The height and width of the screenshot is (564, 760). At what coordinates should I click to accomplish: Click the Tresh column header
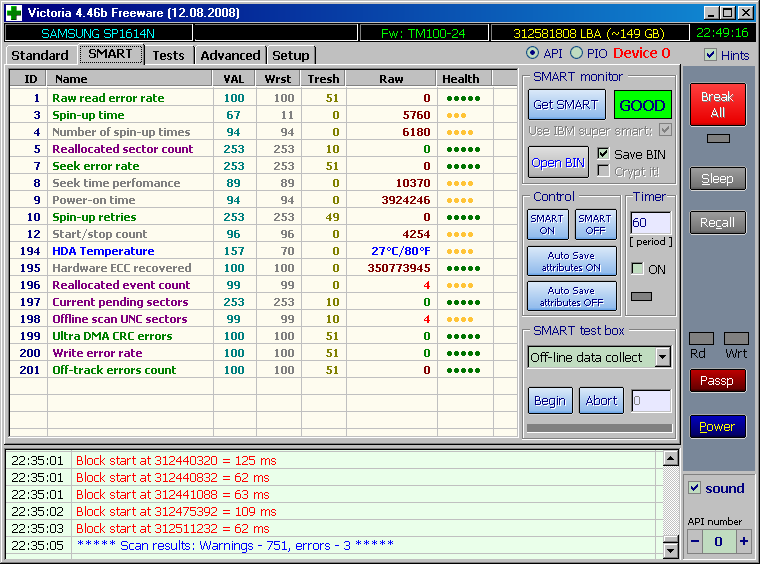pyautogui.click(x=323, y=78)
